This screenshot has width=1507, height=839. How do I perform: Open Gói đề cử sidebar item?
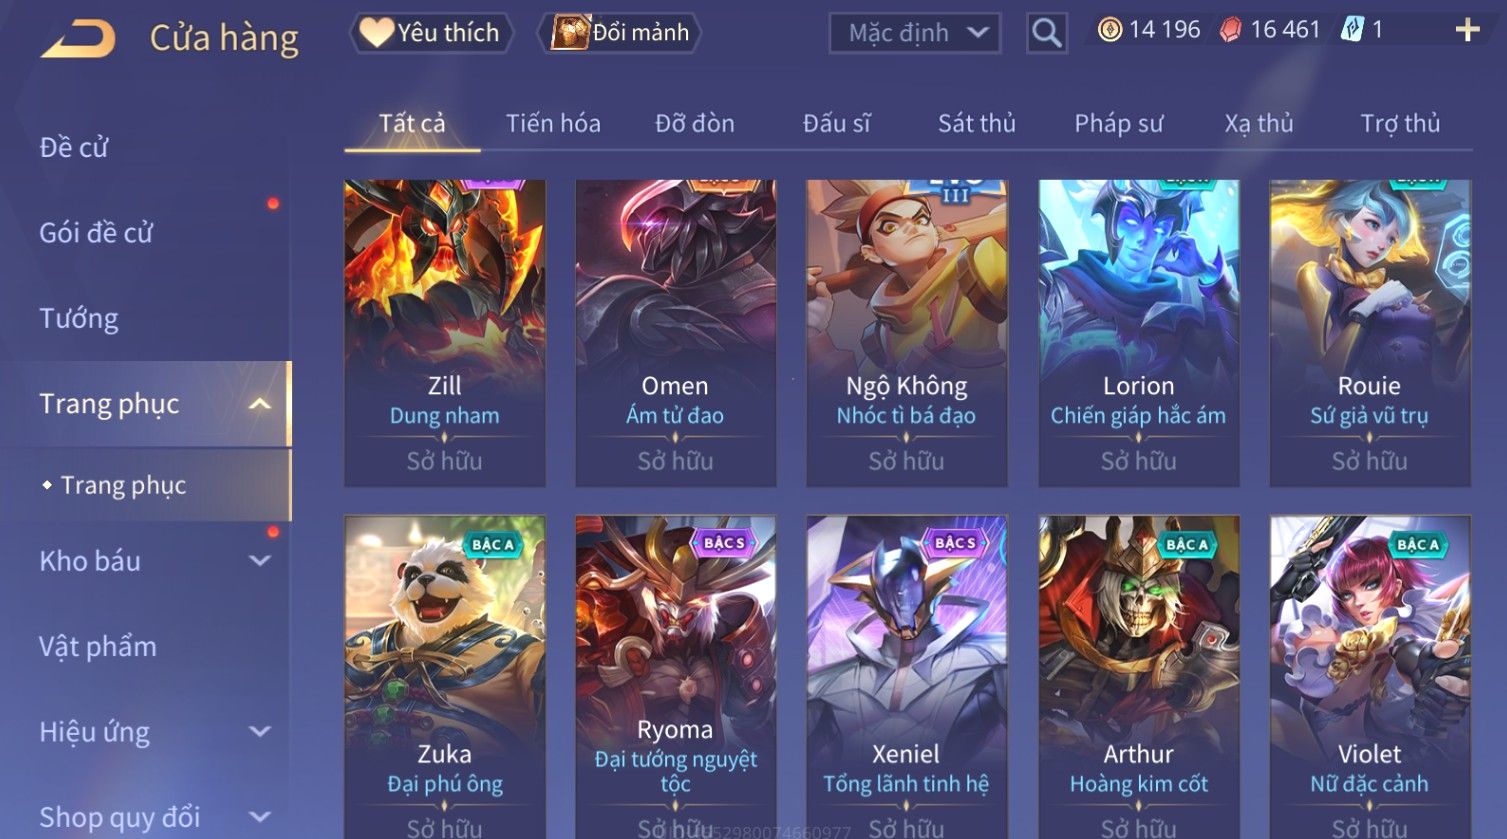[x=96, y=233]
